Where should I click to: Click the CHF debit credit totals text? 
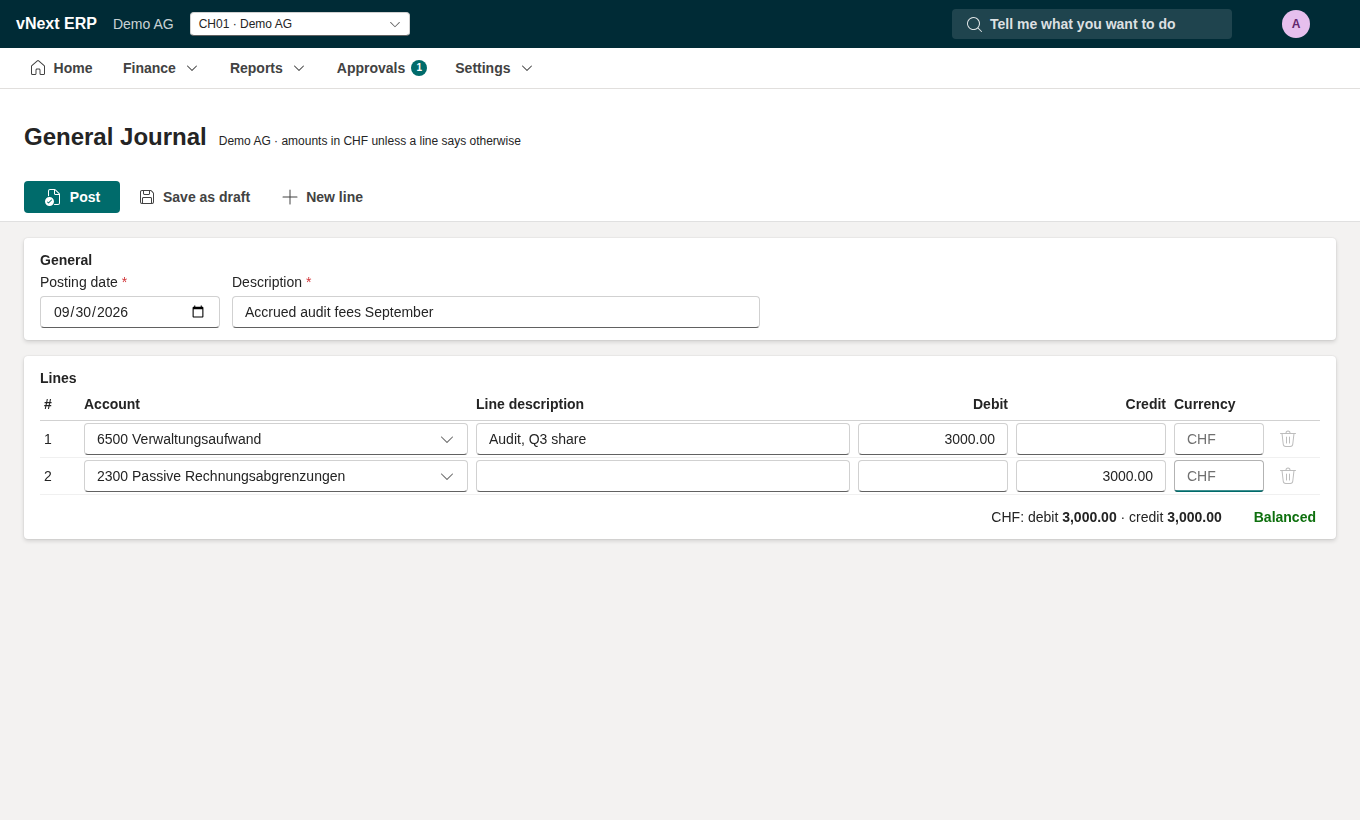(x=1106, y=517)
